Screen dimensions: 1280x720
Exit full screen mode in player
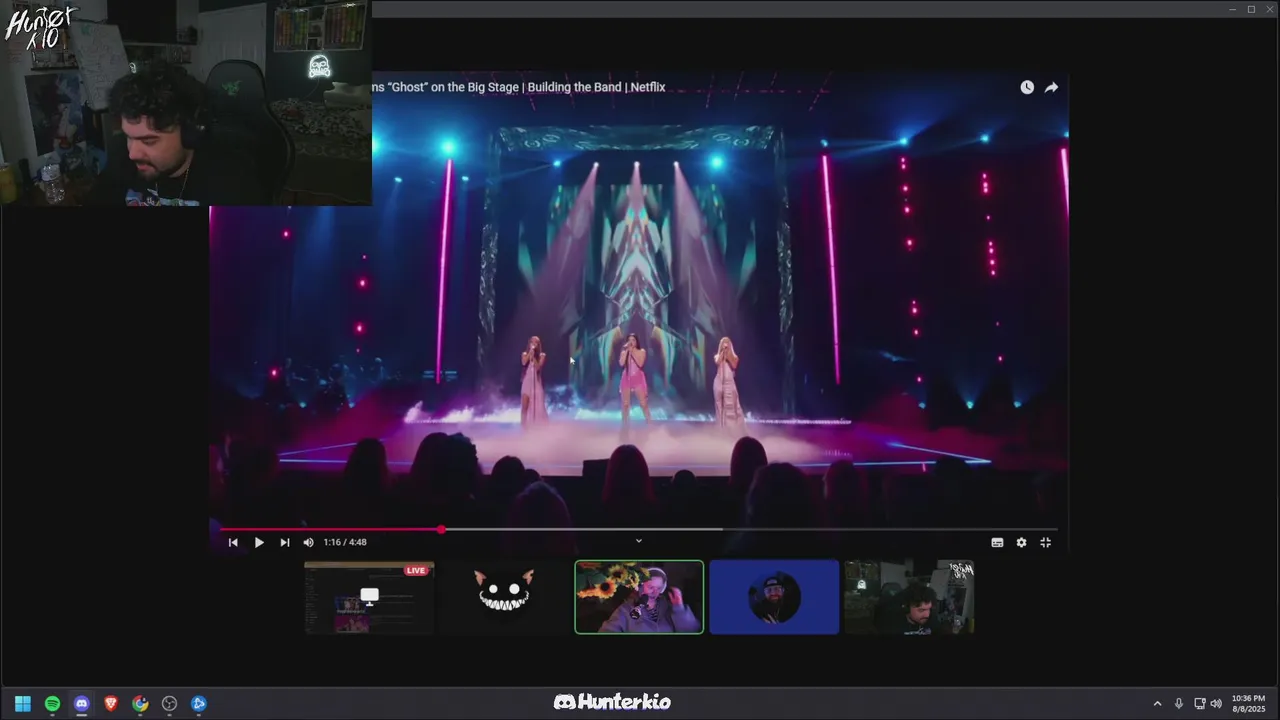[1045, 542]
